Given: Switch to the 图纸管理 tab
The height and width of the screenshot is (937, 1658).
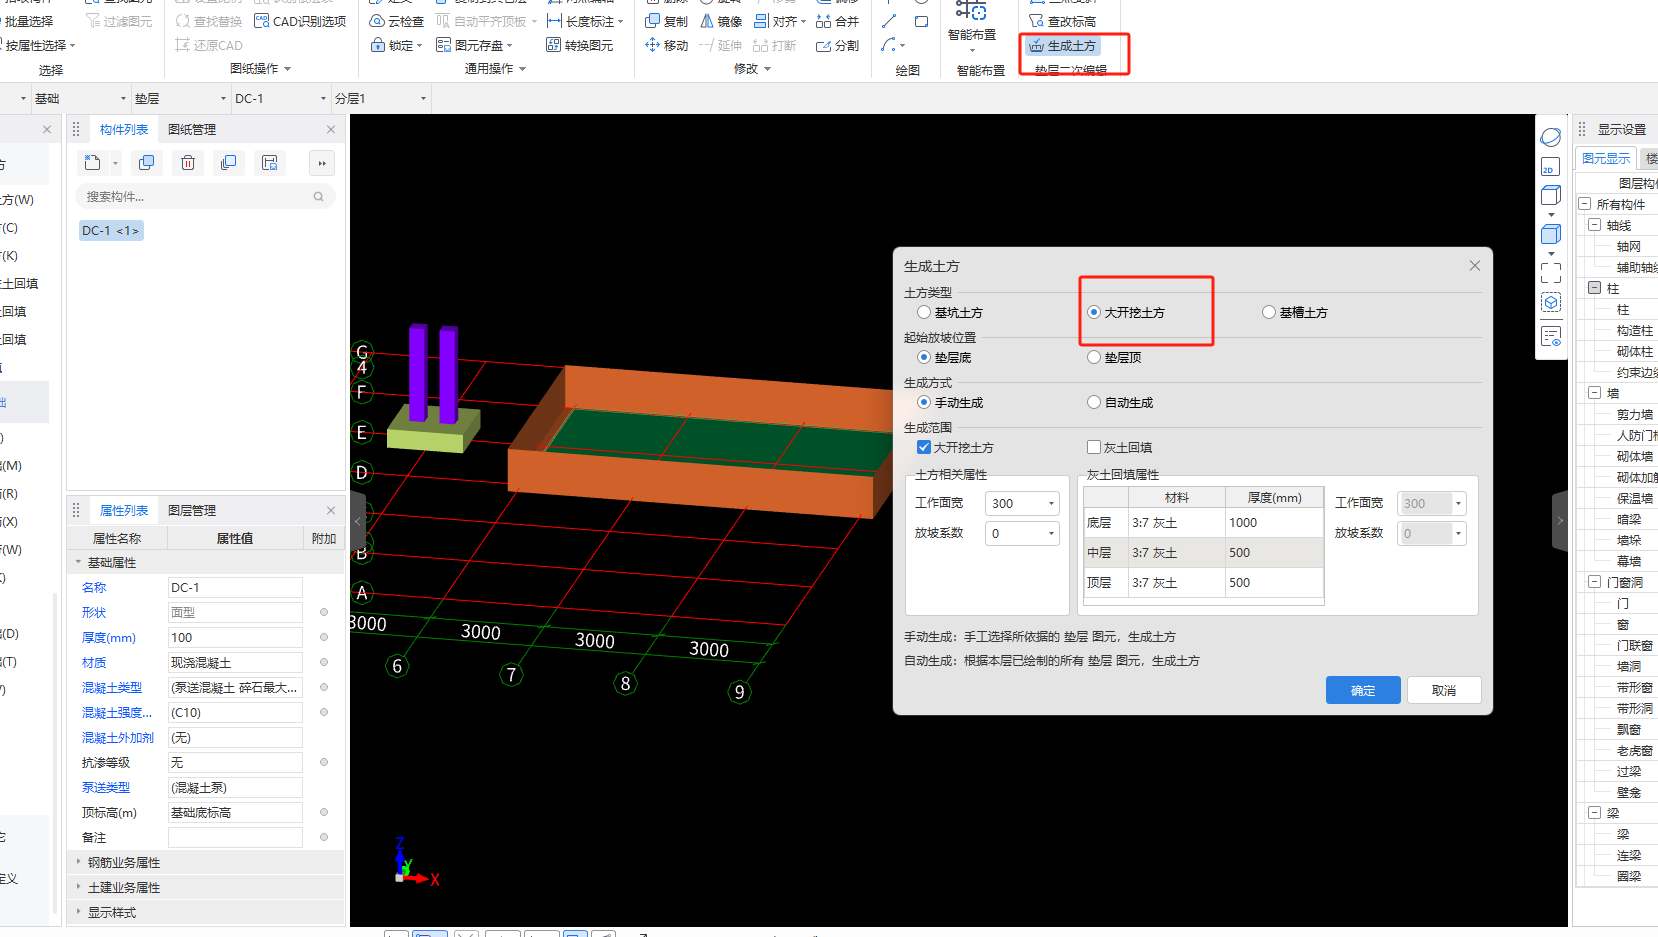Looking at the screenshot, I should (192, 130).
